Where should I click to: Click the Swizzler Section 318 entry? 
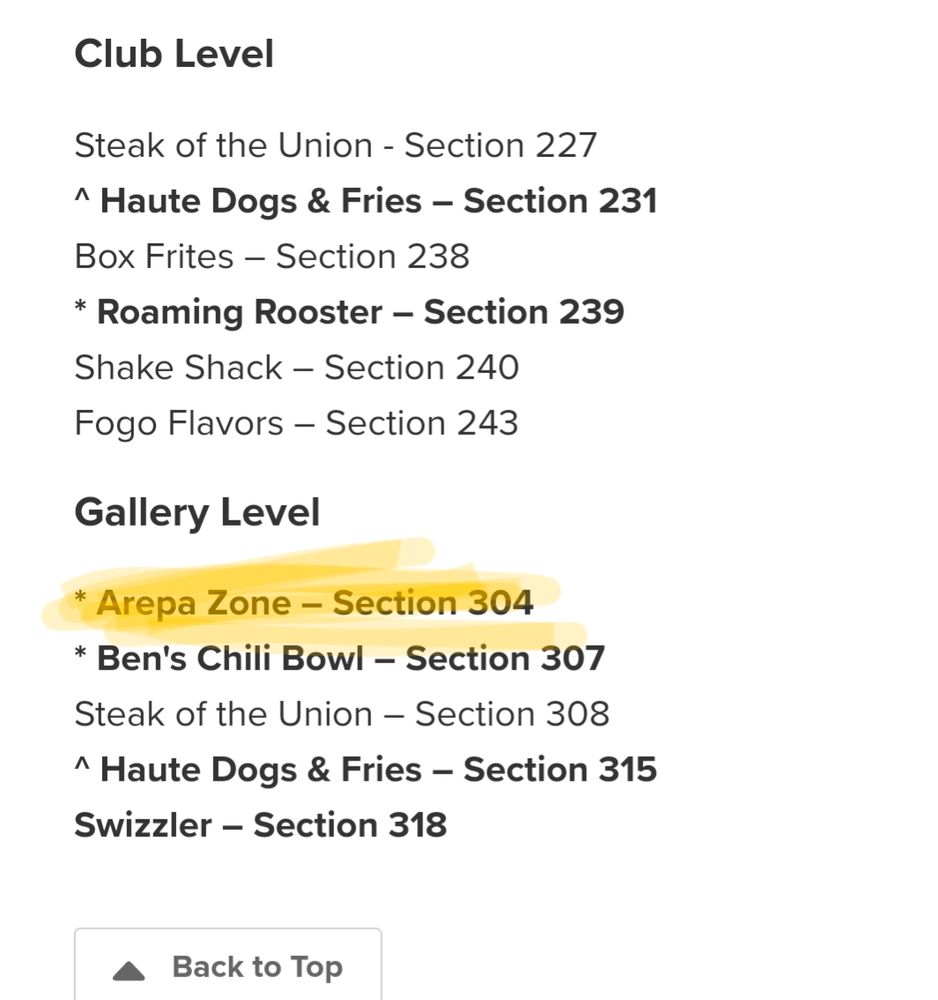point(259,825)
